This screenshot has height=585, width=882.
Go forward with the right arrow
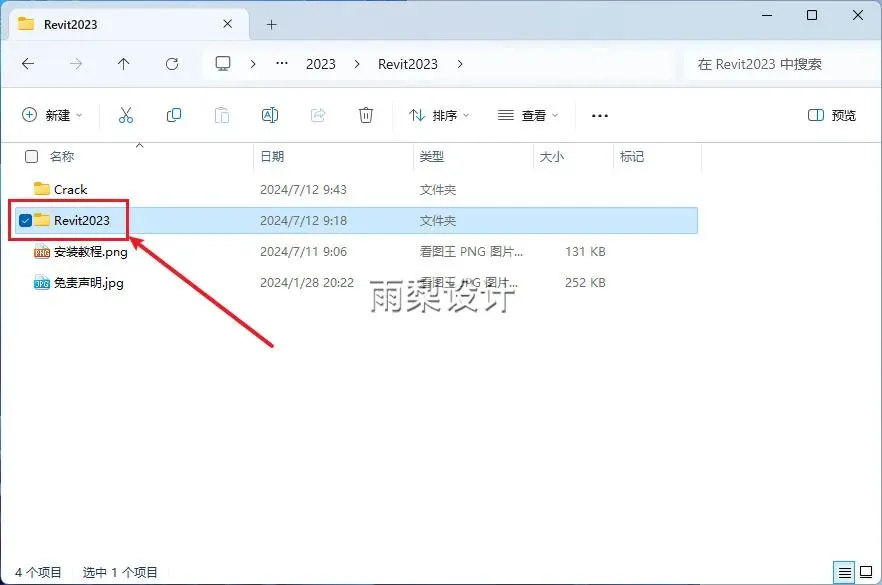click(76, 64)
